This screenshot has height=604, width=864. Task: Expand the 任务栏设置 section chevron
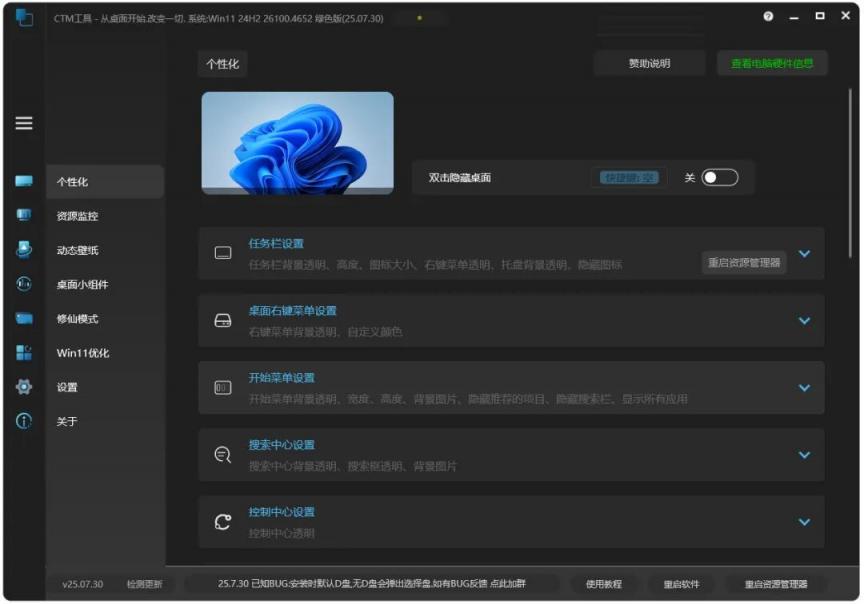click(804, 254)
